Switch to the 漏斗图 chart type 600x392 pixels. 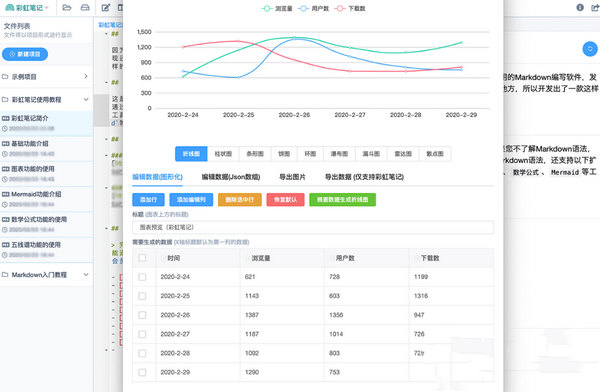[371, 154]
